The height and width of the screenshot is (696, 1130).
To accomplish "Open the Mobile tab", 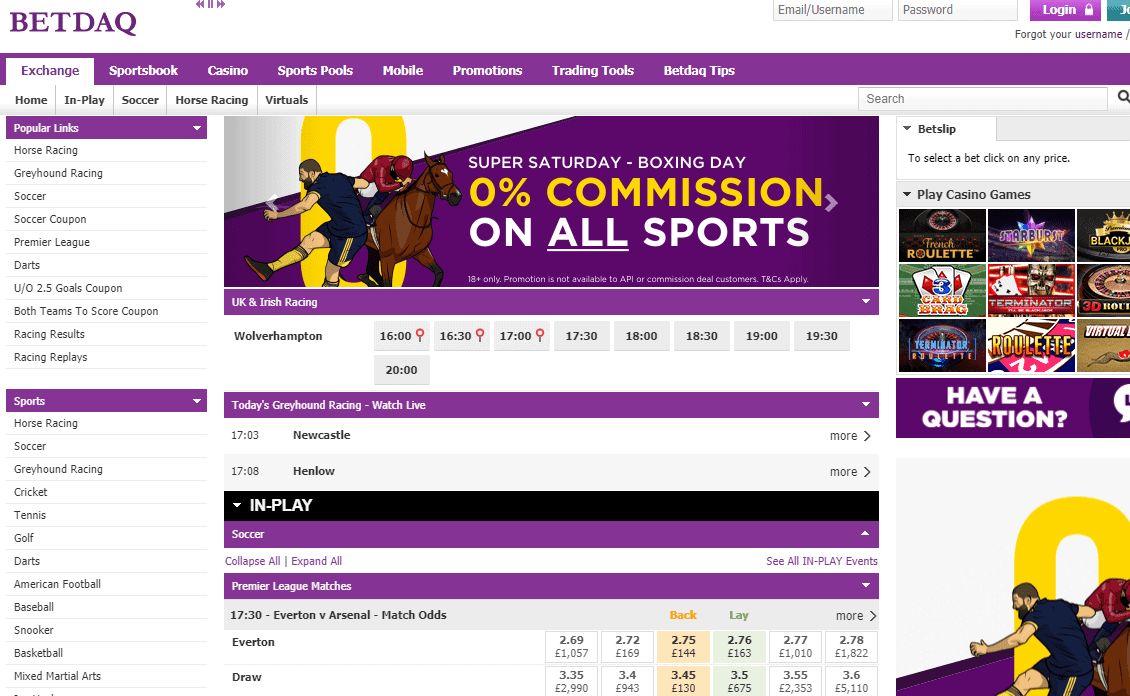I will pyautogui.click(x=403, y=71).
